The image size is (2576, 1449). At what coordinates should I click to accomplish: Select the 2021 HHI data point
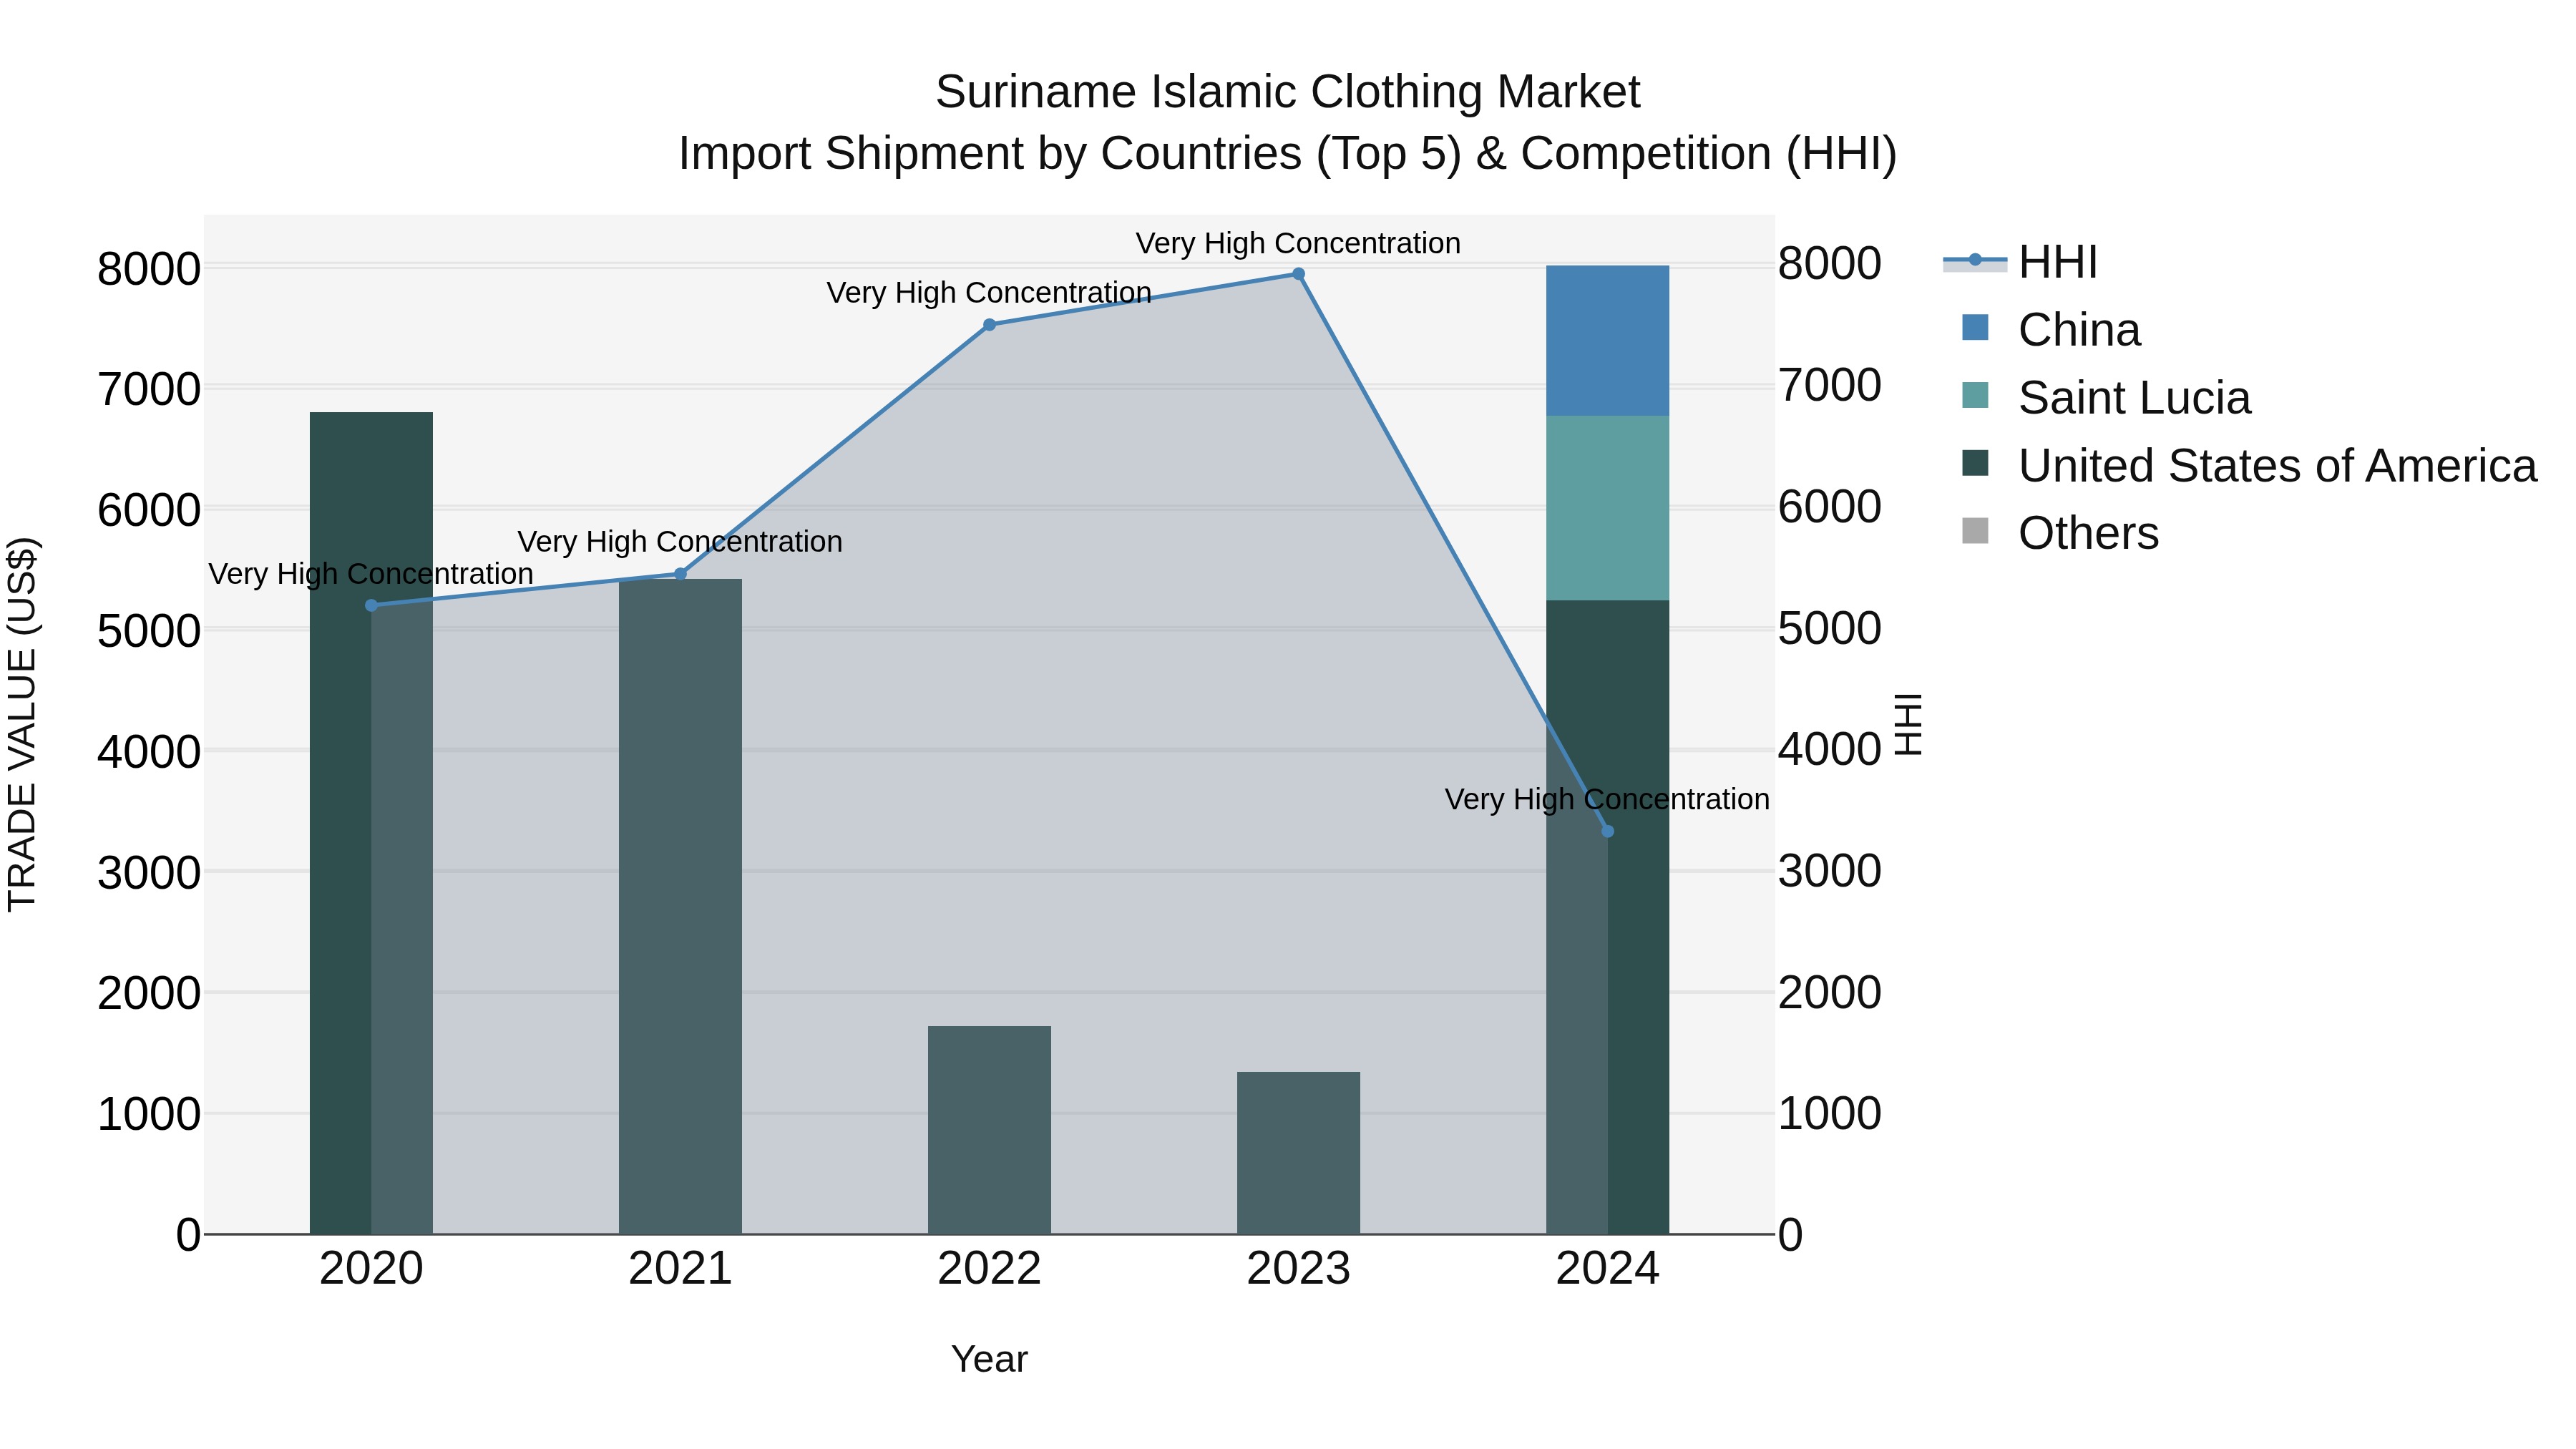680,574
